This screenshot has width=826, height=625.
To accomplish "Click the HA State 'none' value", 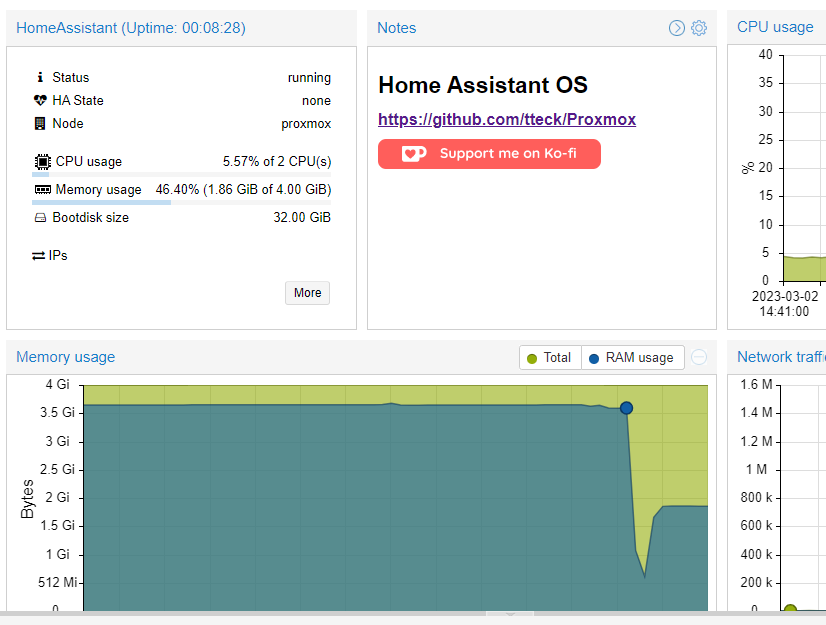I will (317, 101).
